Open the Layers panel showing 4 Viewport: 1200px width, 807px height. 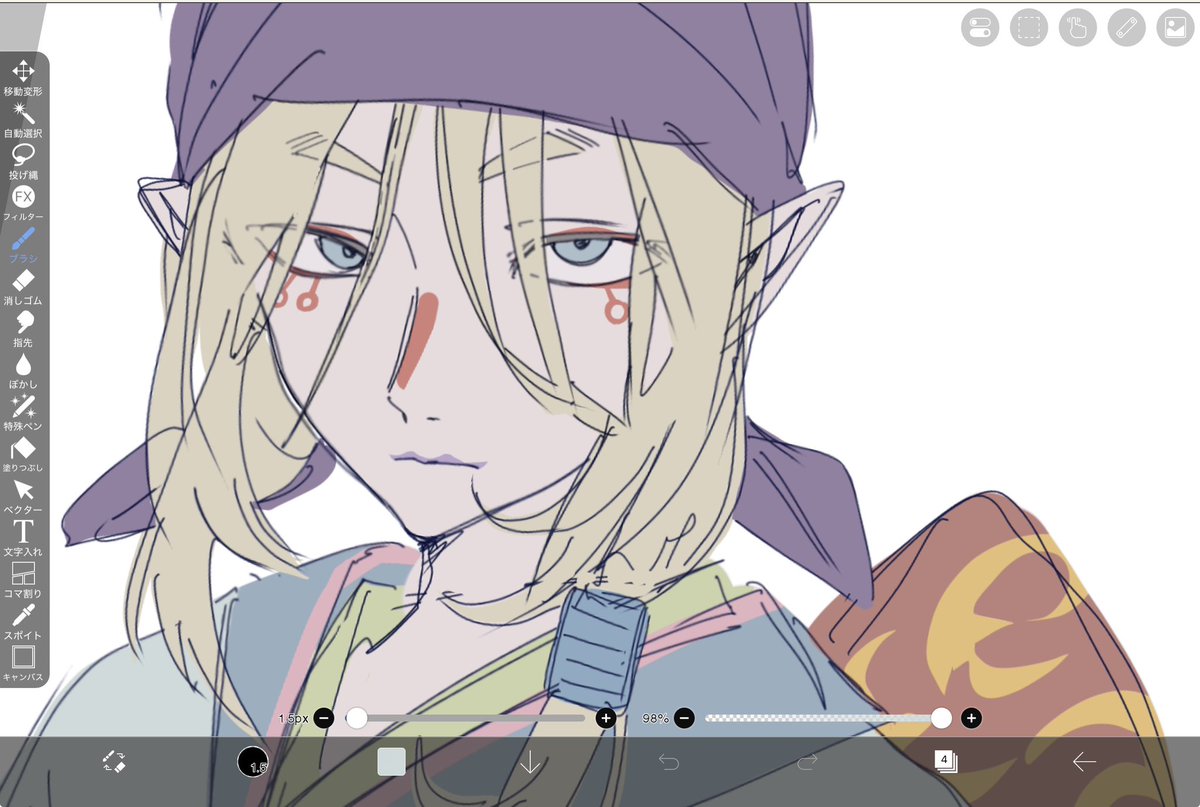[946, 762]
